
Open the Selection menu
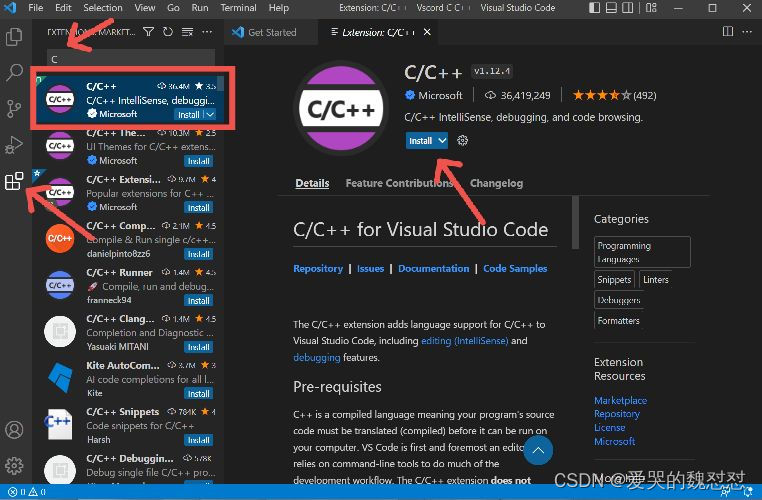[x=103, y=8]
